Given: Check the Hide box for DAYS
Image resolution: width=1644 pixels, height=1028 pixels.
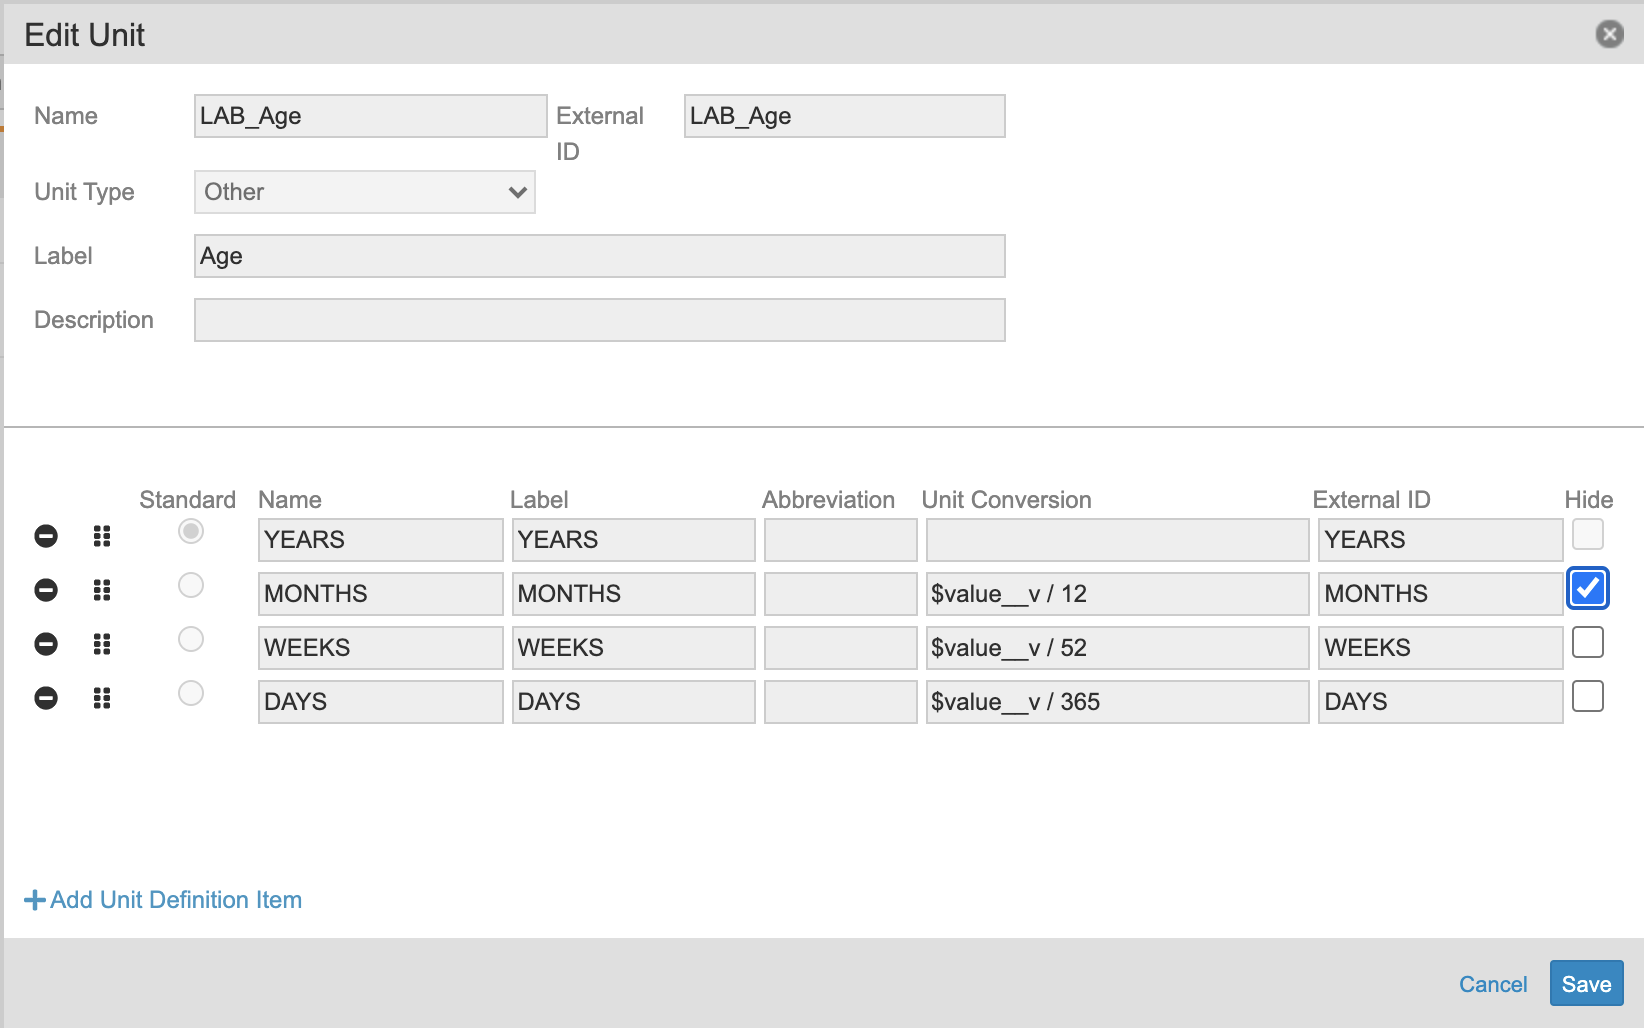Looking at the screenshot, I should pyautogui.click(x=1587, y=696).
